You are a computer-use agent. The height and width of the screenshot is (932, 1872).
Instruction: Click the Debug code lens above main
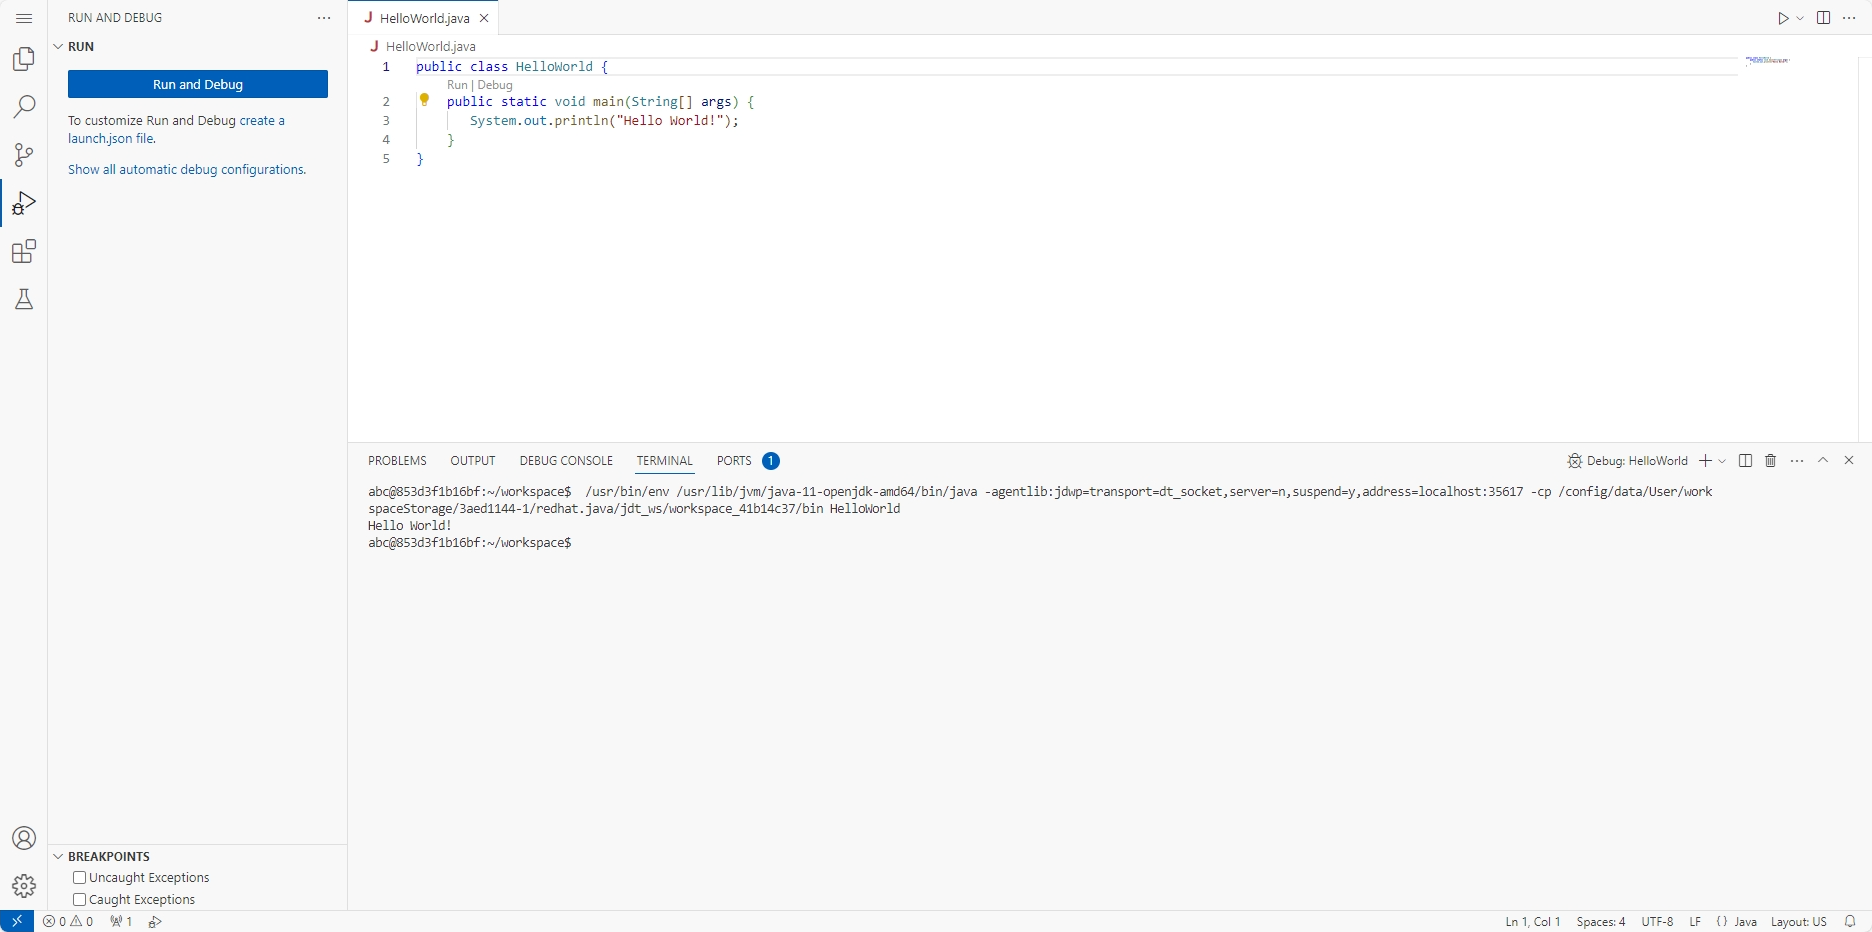point(495,85)
